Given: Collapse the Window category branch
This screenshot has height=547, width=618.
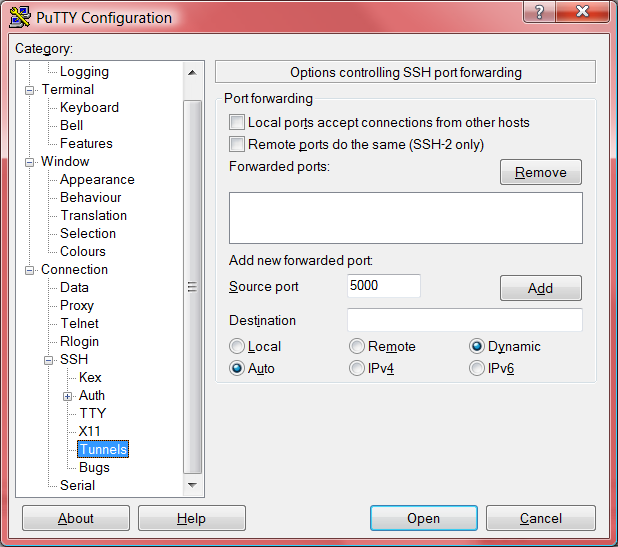Looking at the screenshot, I should pyautogui.click(x=29, y=162).
